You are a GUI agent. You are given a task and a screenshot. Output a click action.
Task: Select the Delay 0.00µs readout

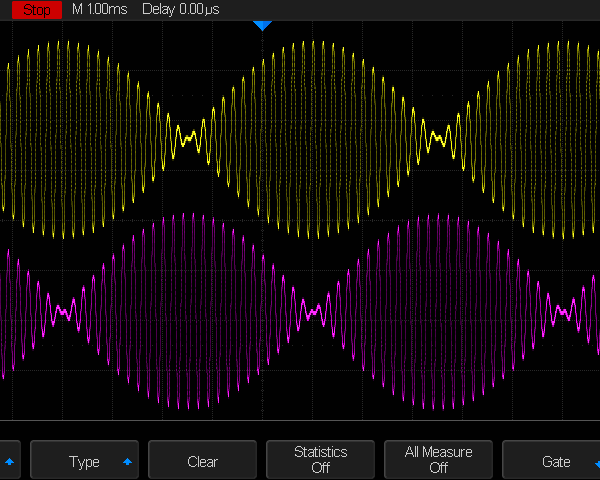click(x=179, y=9)
